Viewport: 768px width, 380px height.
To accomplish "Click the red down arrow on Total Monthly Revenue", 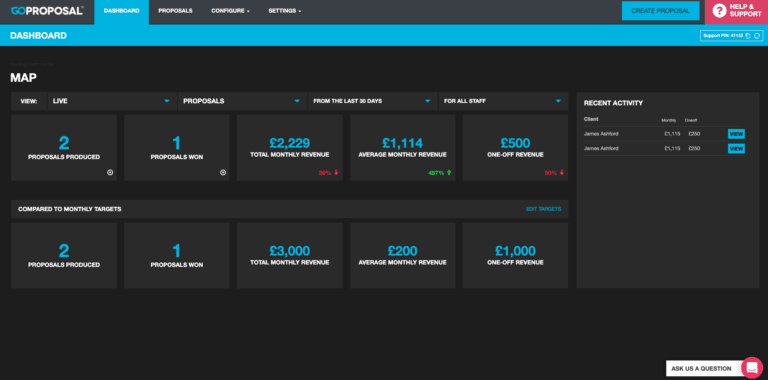I will click(x=336, y=172).
